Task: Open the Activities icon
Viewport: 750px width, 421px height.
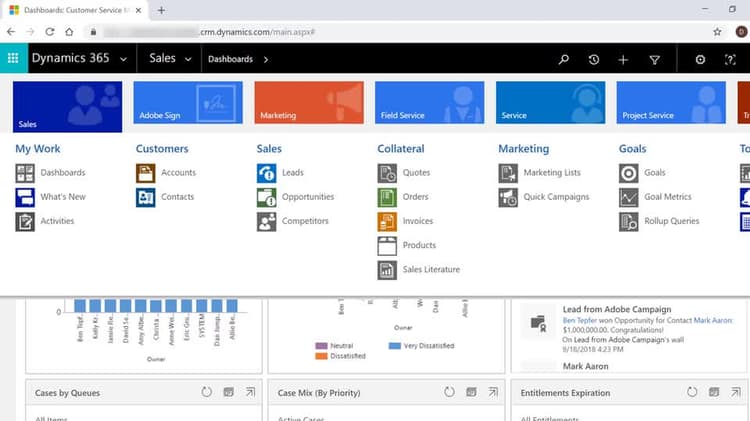Action: point(25,222)
